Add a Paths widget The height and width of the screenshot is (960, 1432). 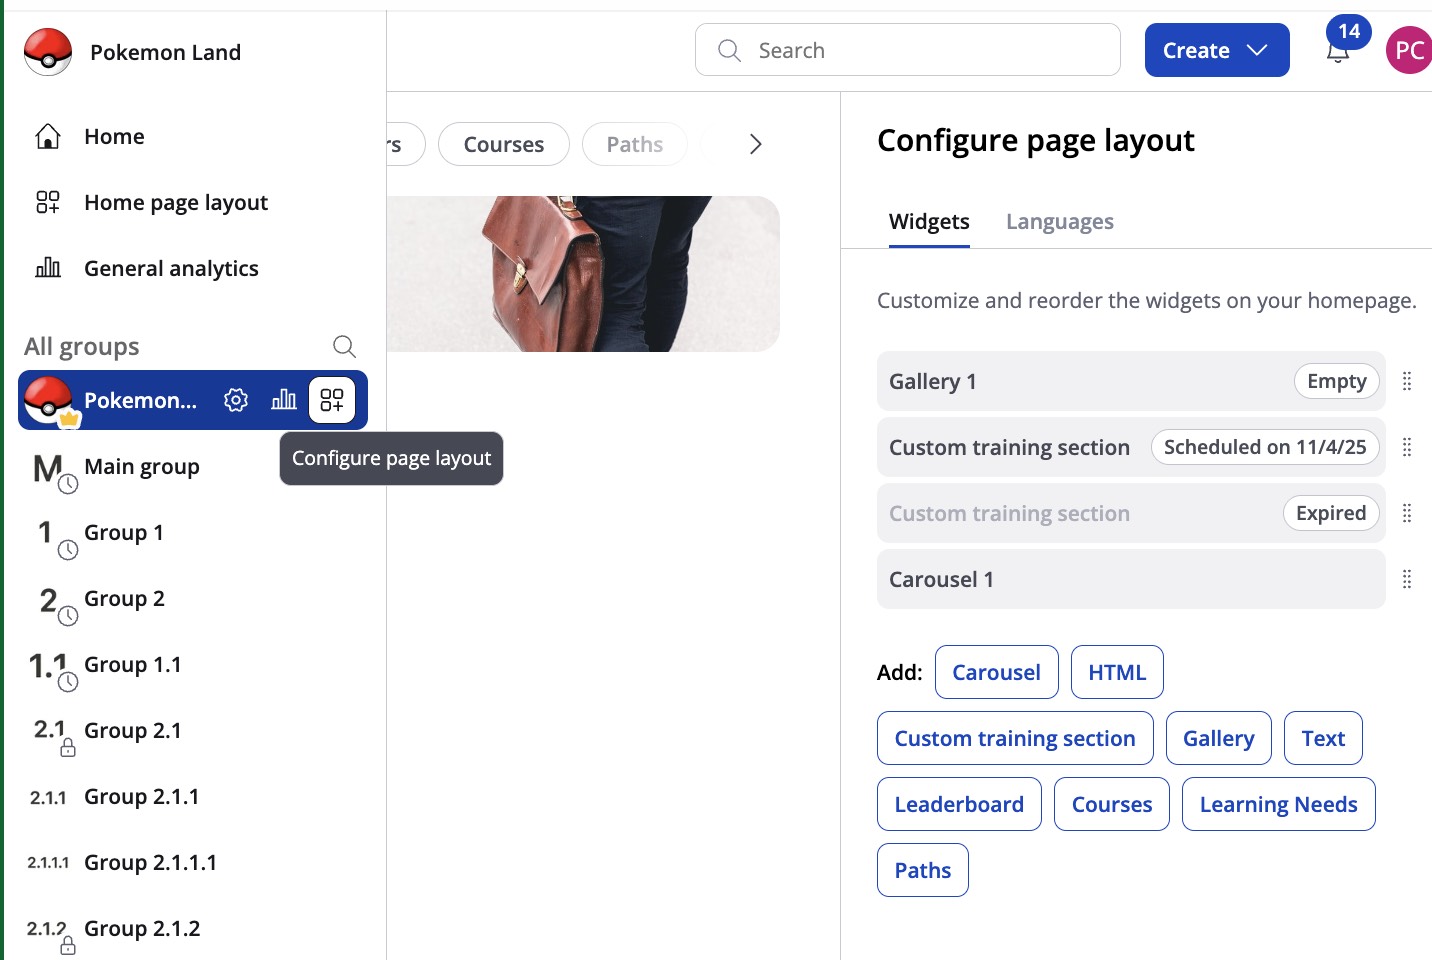click(x=922, y=870)
